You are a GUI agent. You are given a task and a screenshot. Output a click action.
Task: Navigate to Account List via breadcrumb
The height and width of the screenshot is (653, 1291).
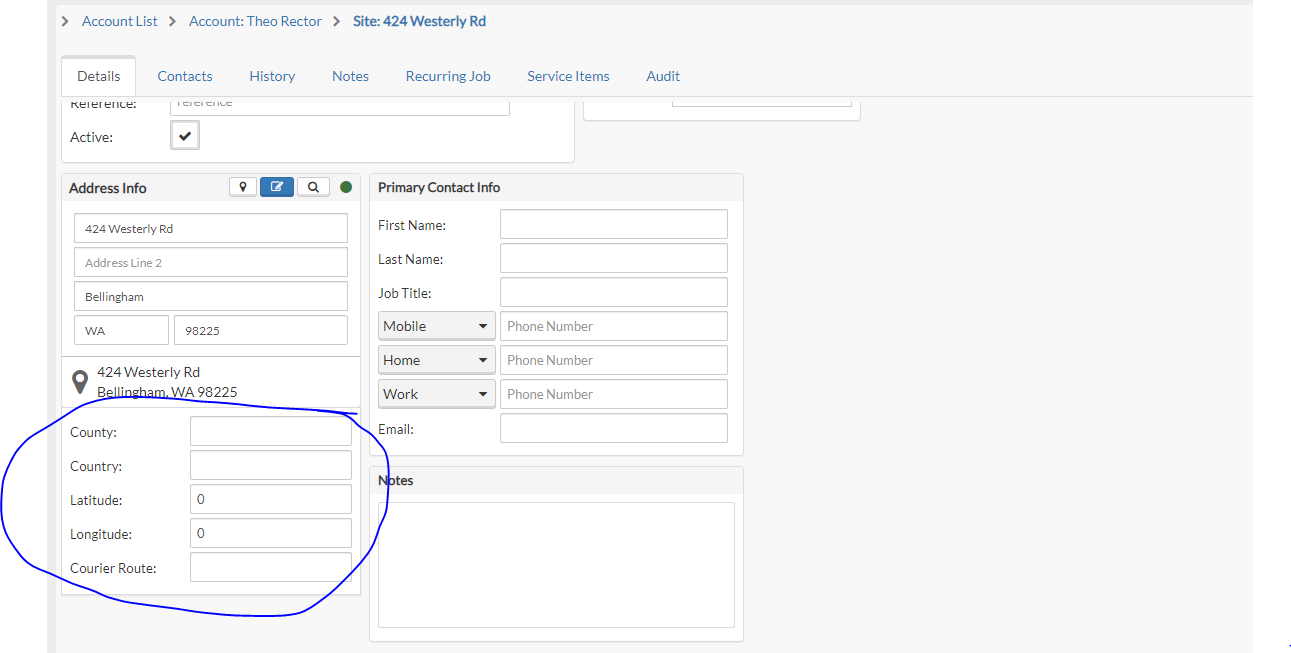[119, 20]
